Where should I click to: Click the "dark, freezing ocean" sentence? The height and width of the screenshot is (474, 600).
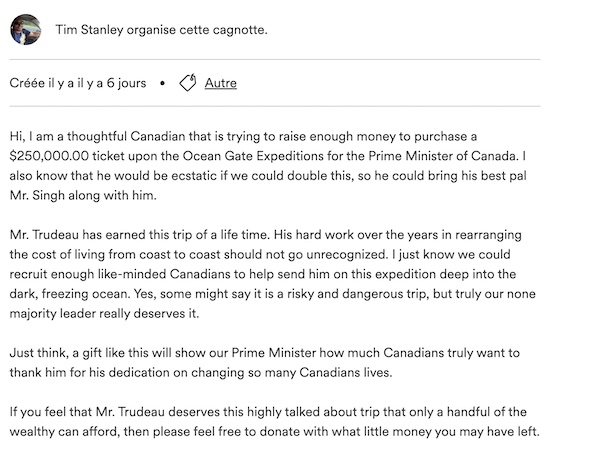(70, 294)
